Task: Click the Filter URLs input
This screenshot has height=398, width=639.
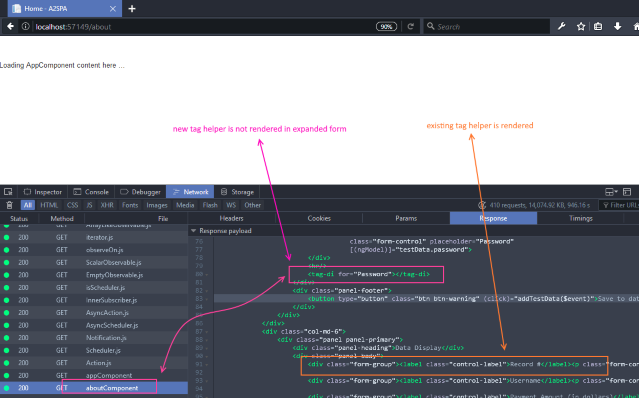Action: click(619, 205)
